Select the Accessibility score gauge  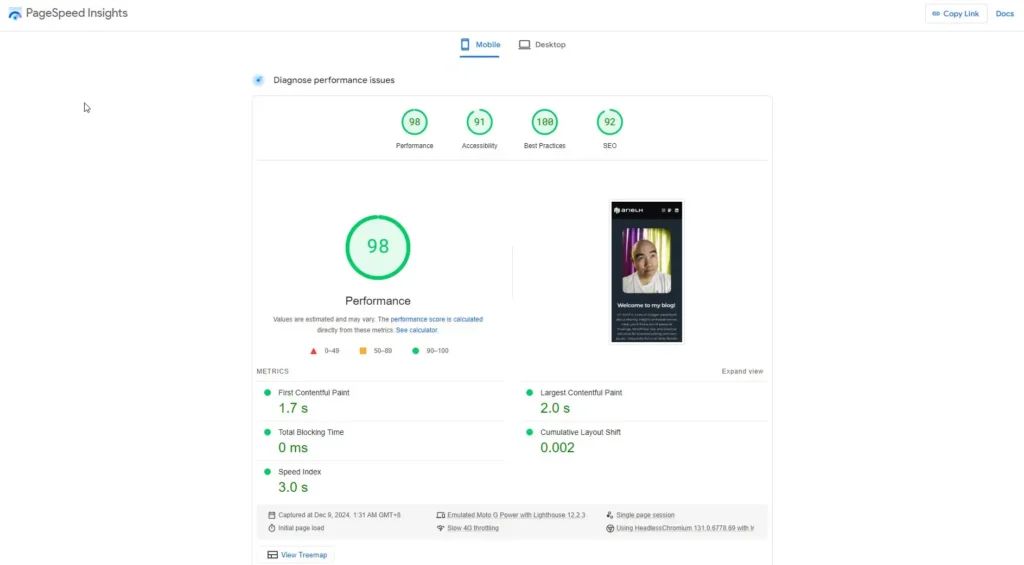click(479, 123)
